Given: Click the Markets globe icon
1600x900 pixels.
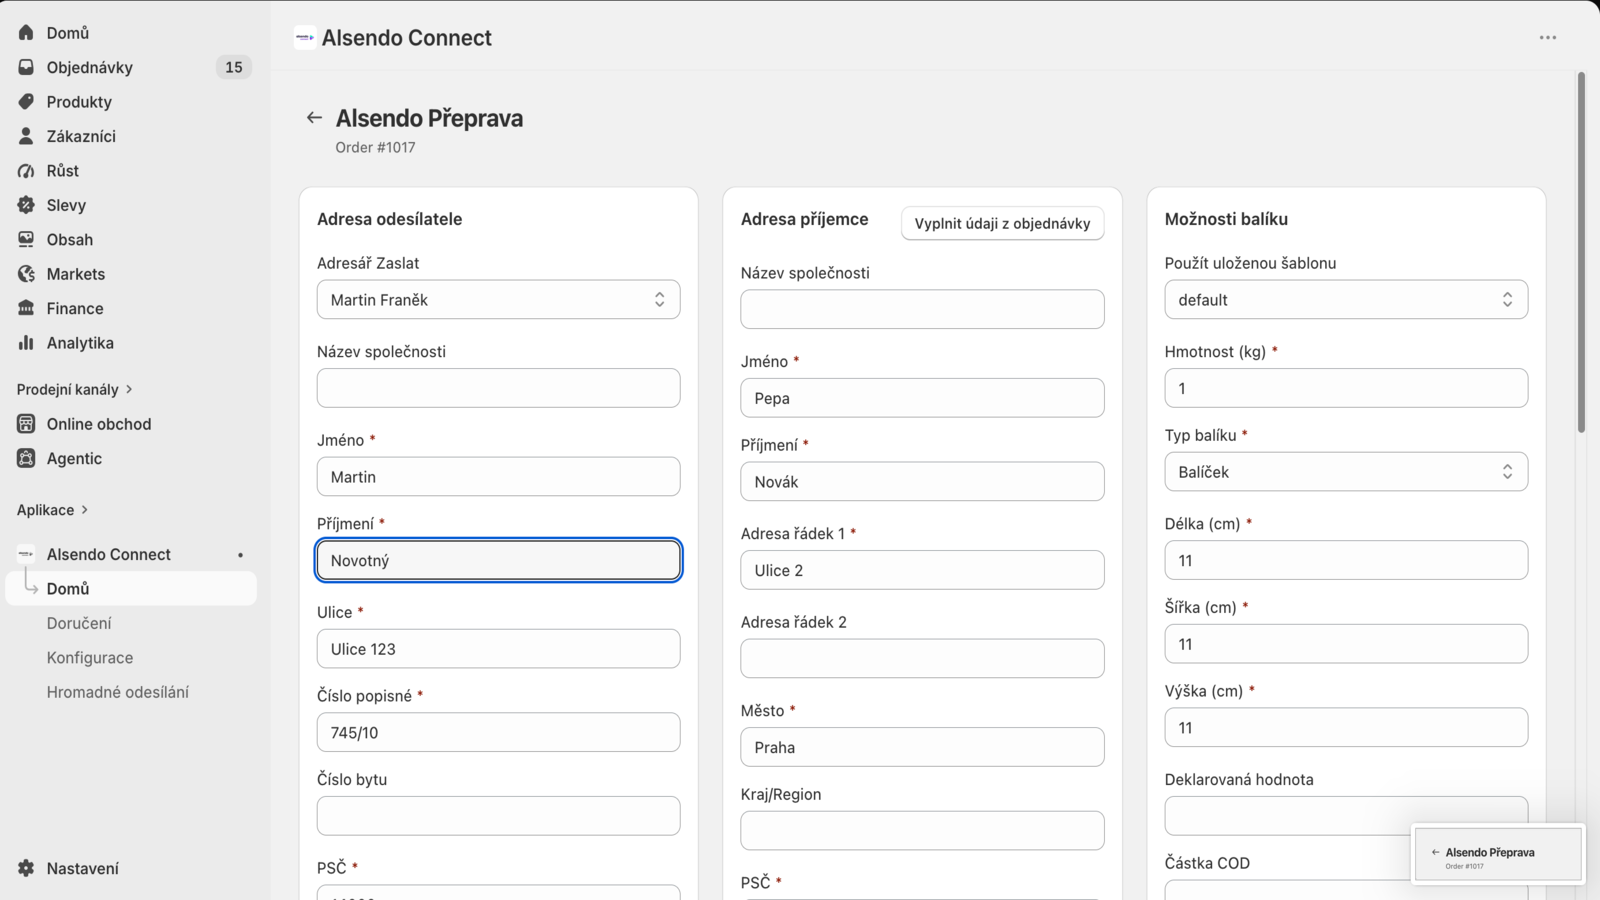Looking at the screenshot, I should point(26,274).
